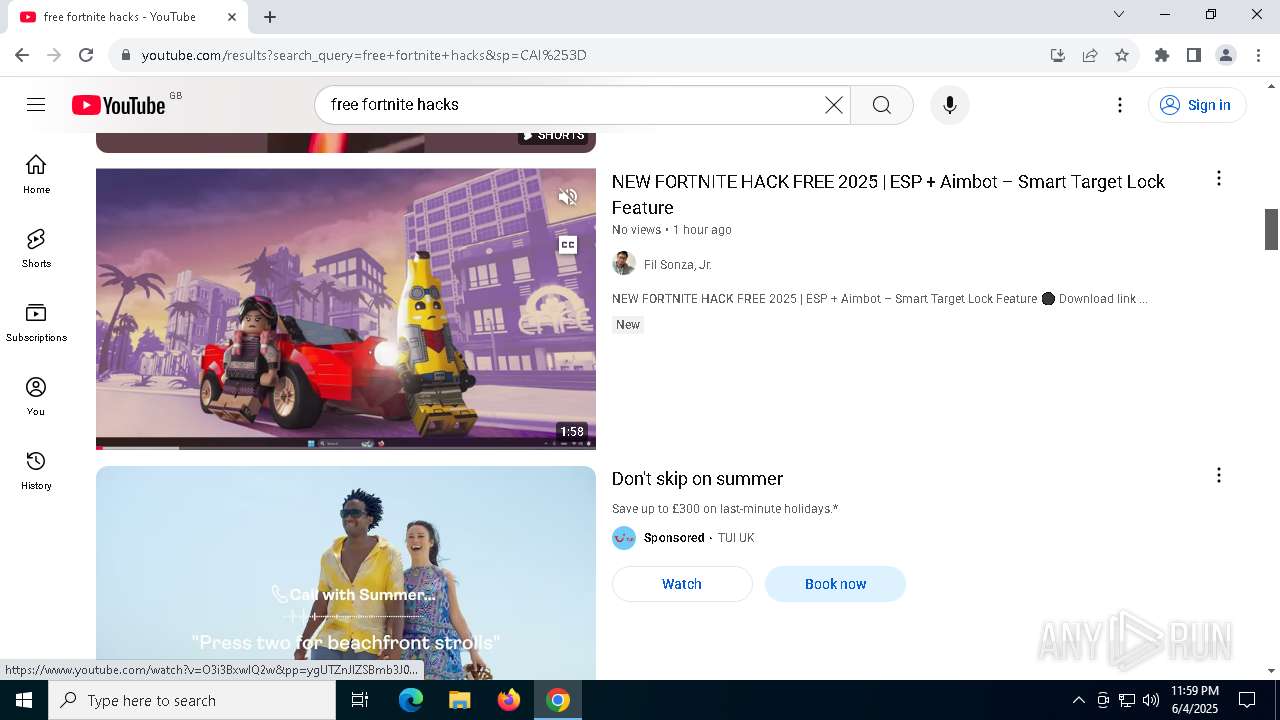
Task: Open Chrome profile avatar
Action: click(x=1226, y=55)
